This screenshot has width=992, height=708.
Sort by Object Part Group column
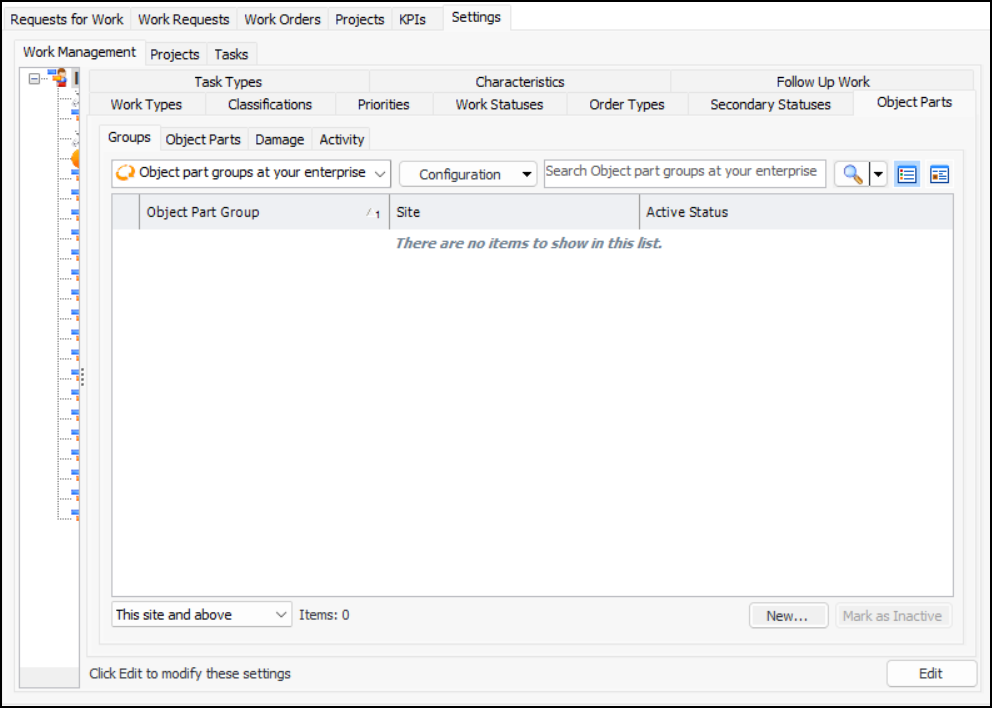click(x=264, y=212)
